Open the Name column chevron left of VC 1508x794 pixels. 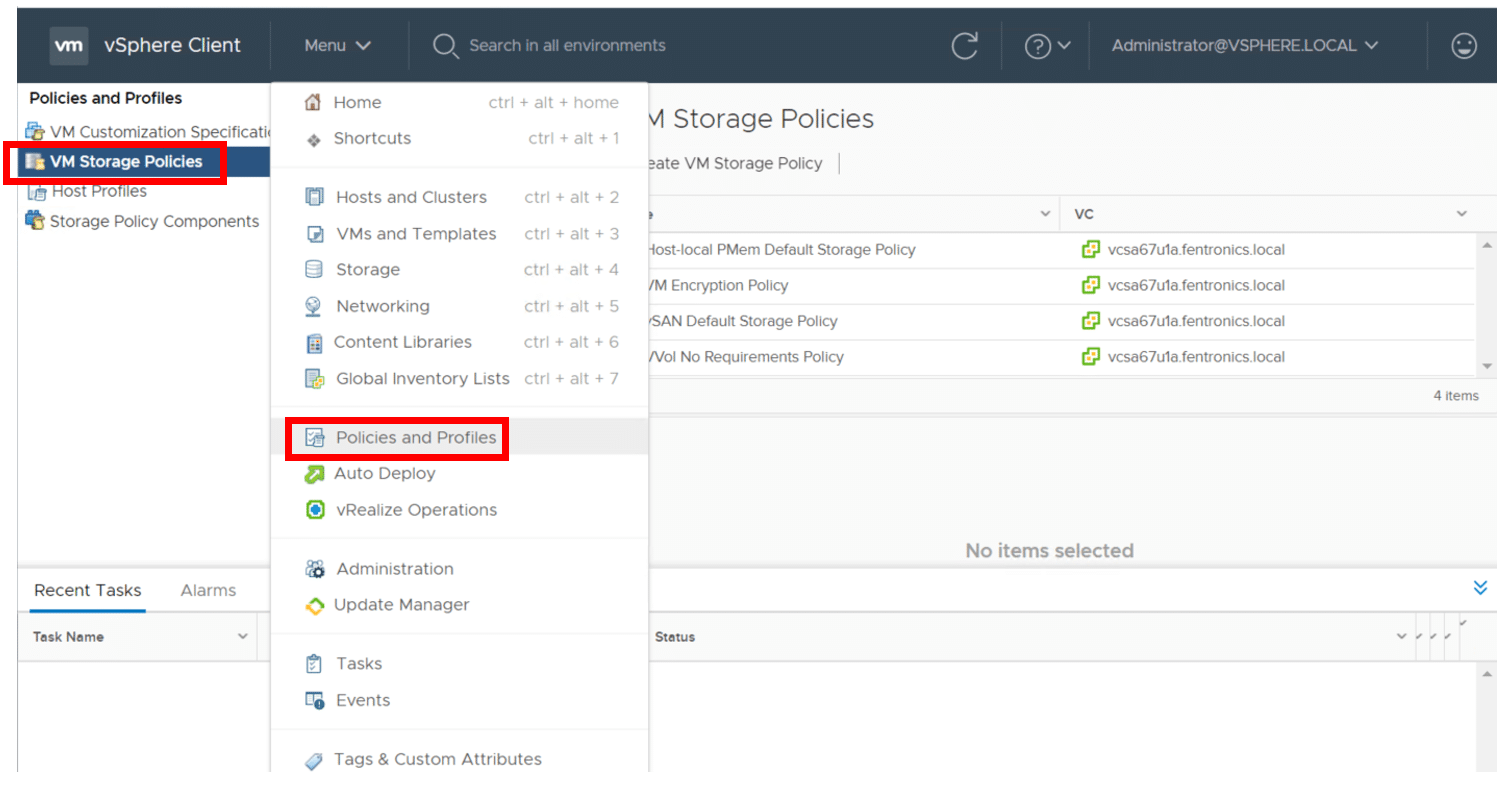point(1045,214)
